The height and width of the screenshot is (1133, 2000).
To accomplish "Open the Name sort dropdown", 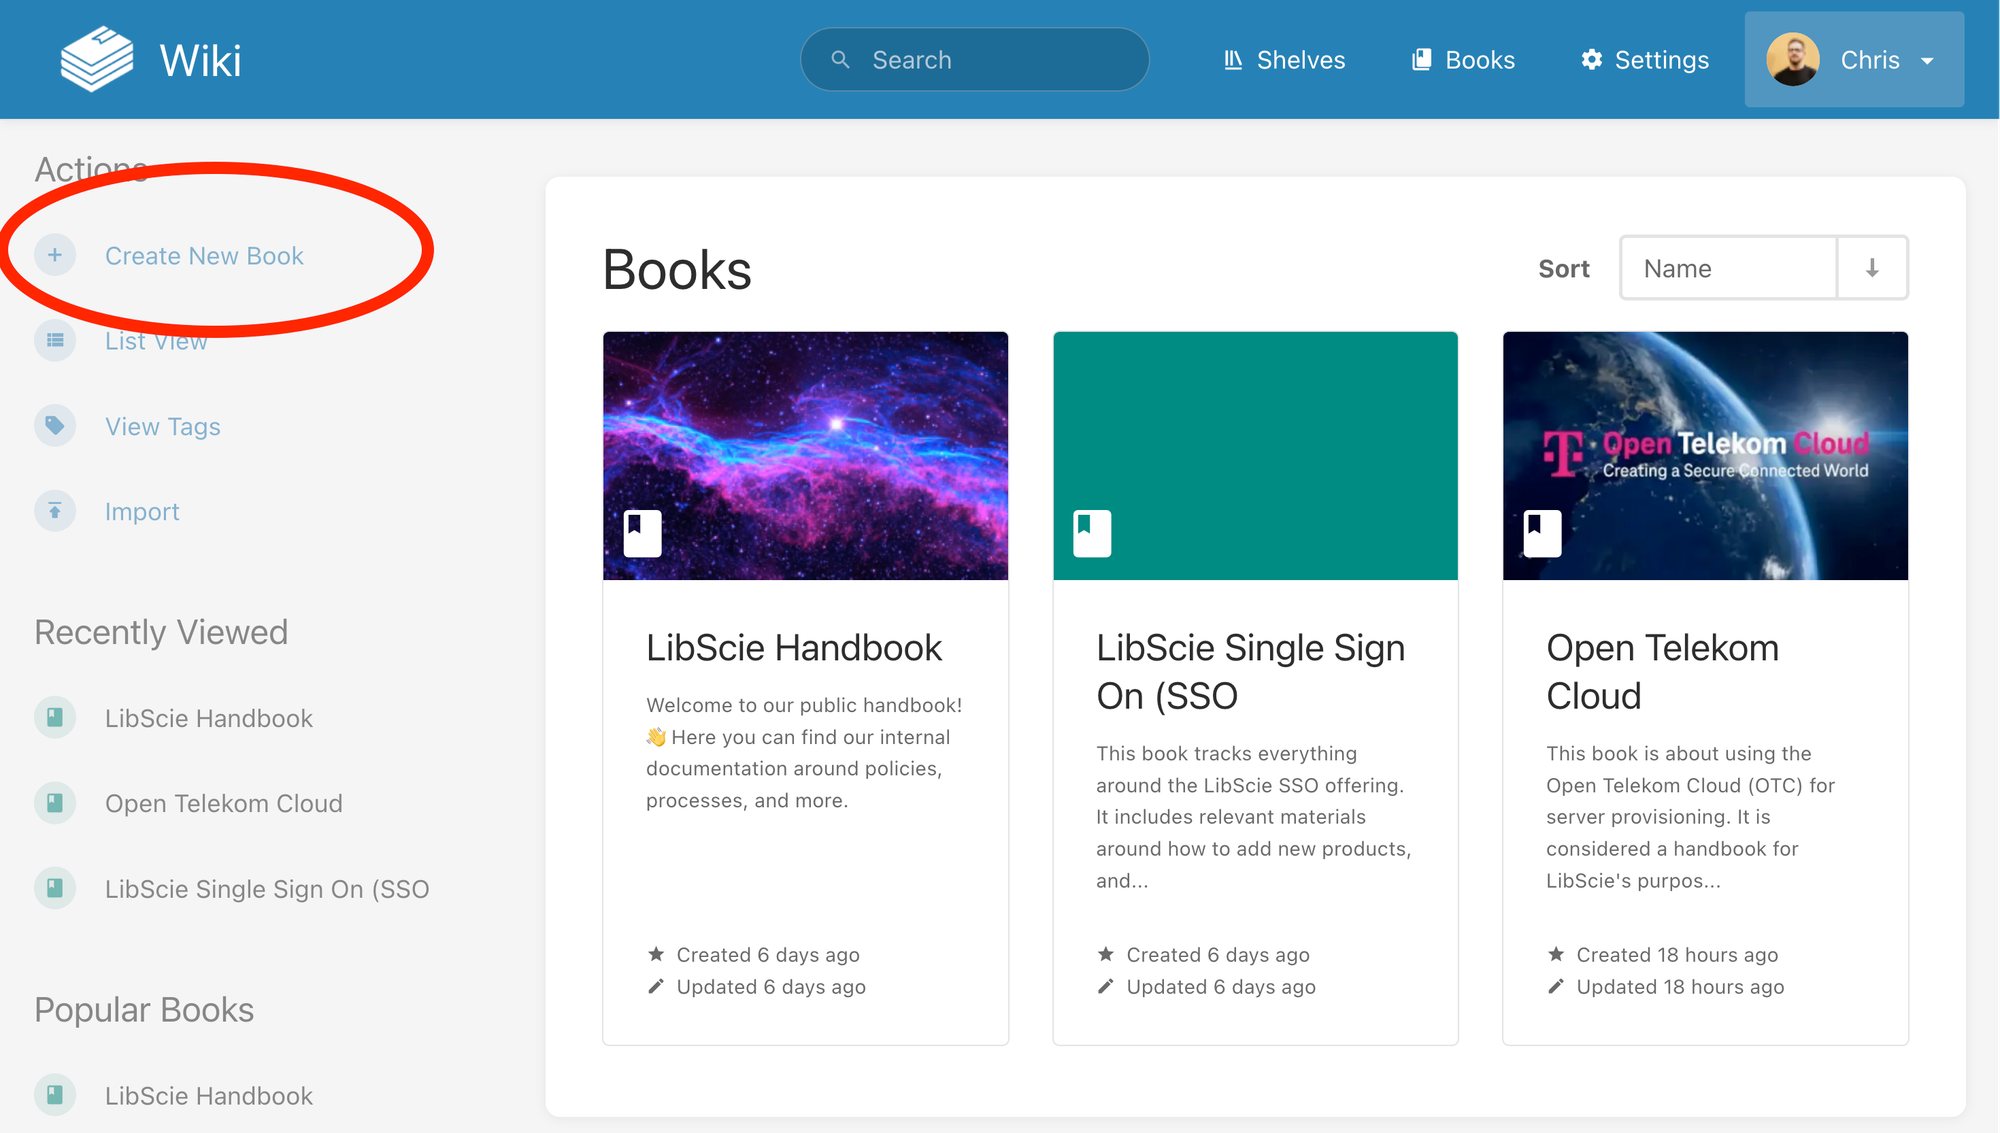I will tap(1728, 268).
